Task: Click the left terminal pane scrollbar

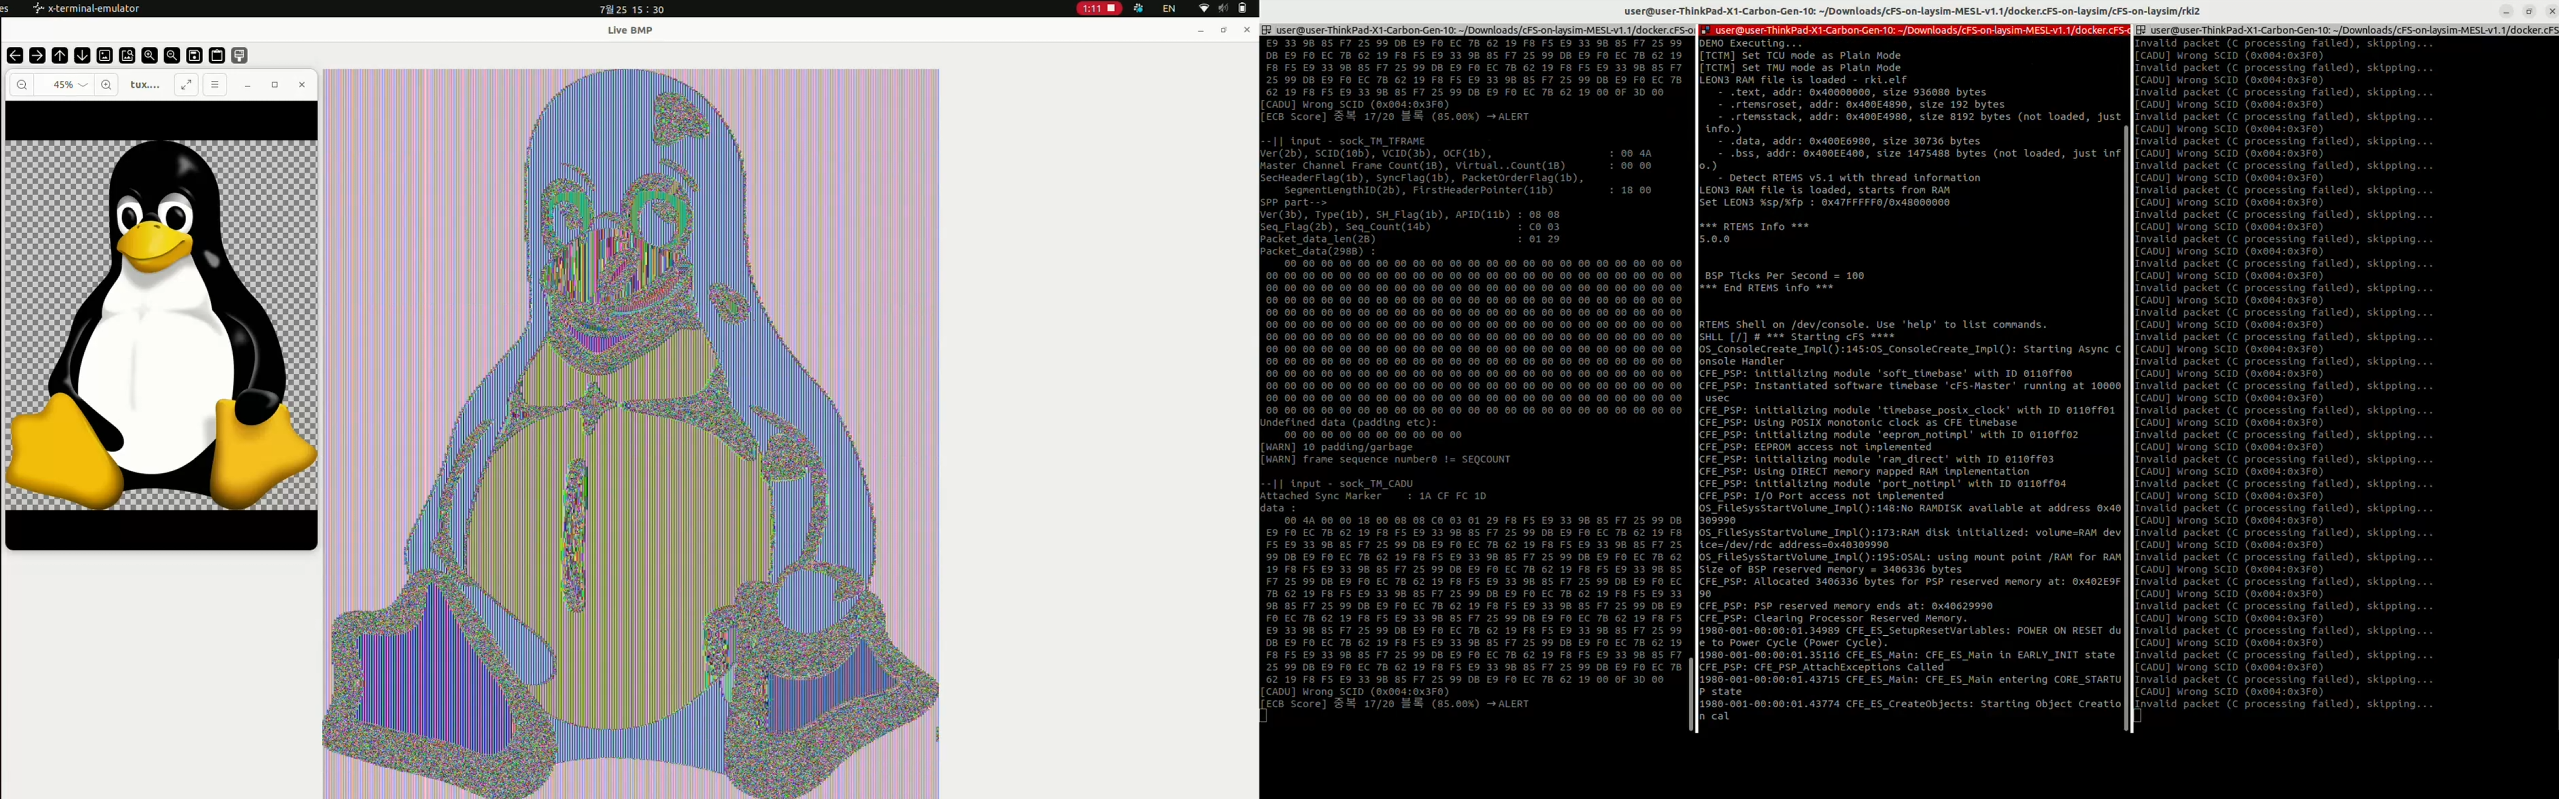Action: click(x=1692, y=694)
